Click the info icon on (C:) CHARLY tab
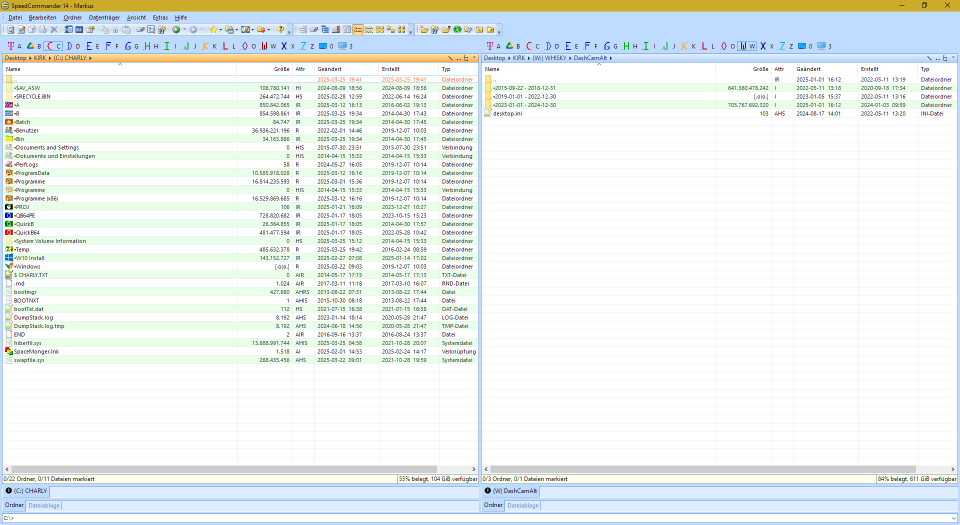This screenshot has width=960, height=525. click(9, 491)
